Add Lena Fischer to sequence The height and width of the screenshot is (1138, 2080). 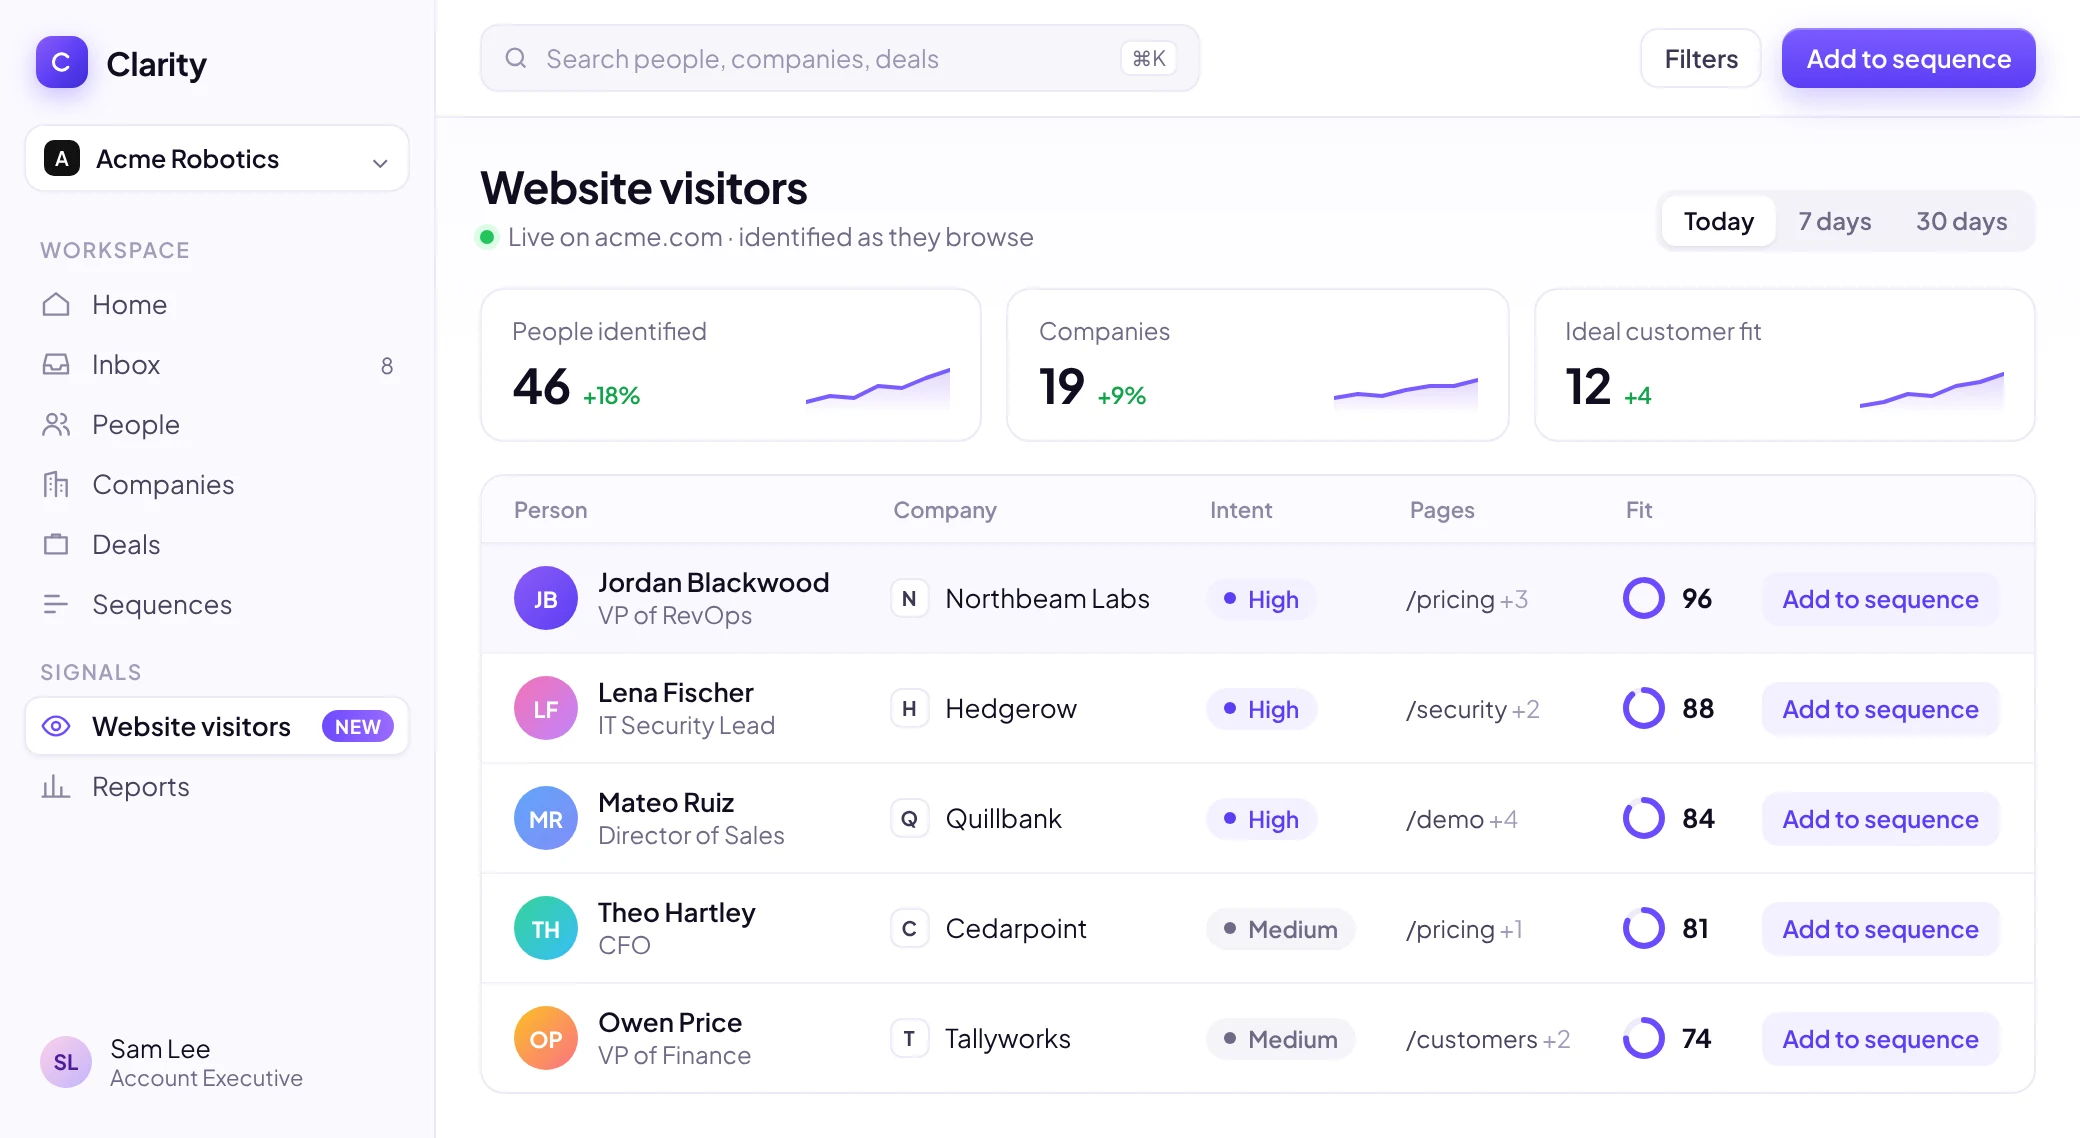(x=1880, y=709)
